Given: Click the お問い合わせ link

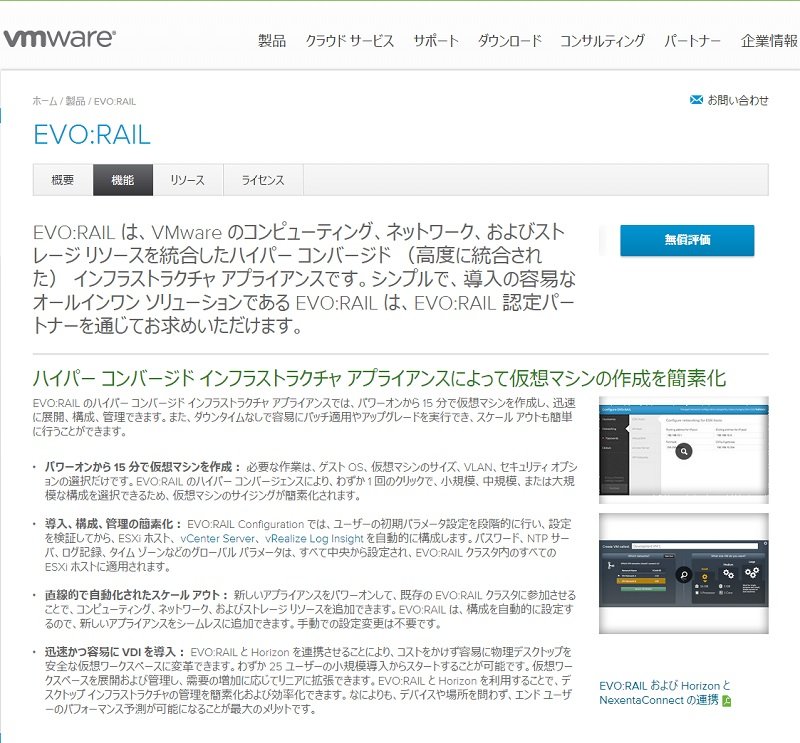Looking at the screenshot, I should click(738, 100).
